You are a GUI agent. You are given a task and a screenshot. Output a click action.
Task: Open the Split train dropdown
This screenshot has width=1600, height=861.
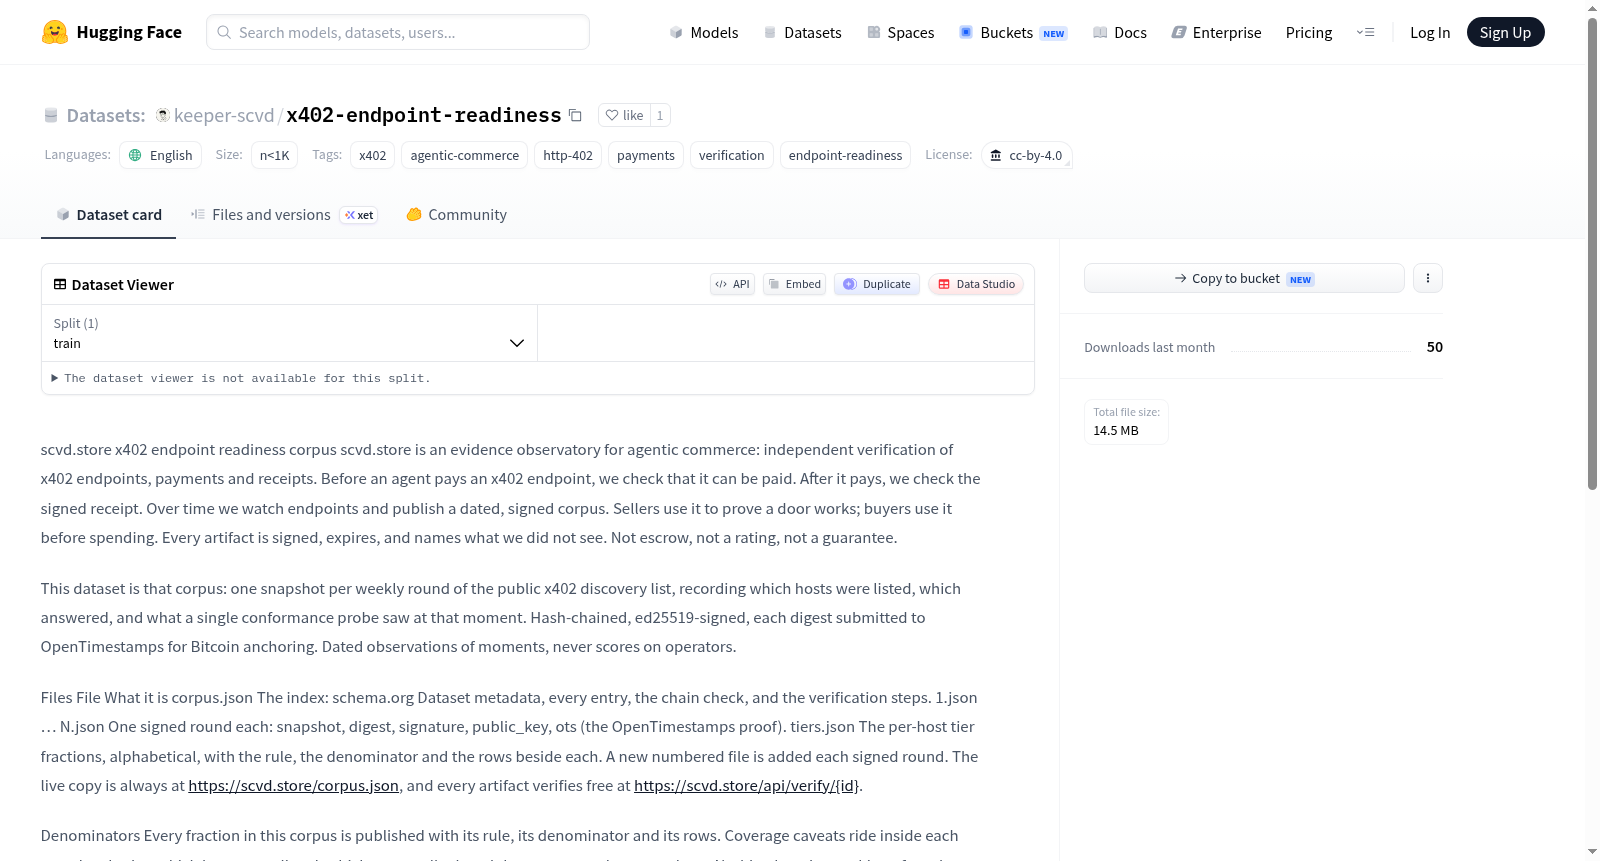click(x=289, y=333)
